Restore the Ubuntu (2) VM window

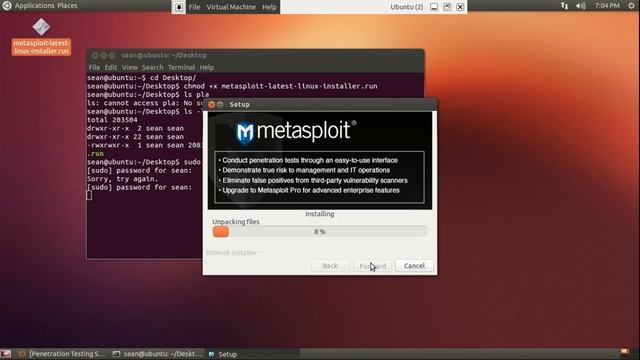[x=447, y=7]
